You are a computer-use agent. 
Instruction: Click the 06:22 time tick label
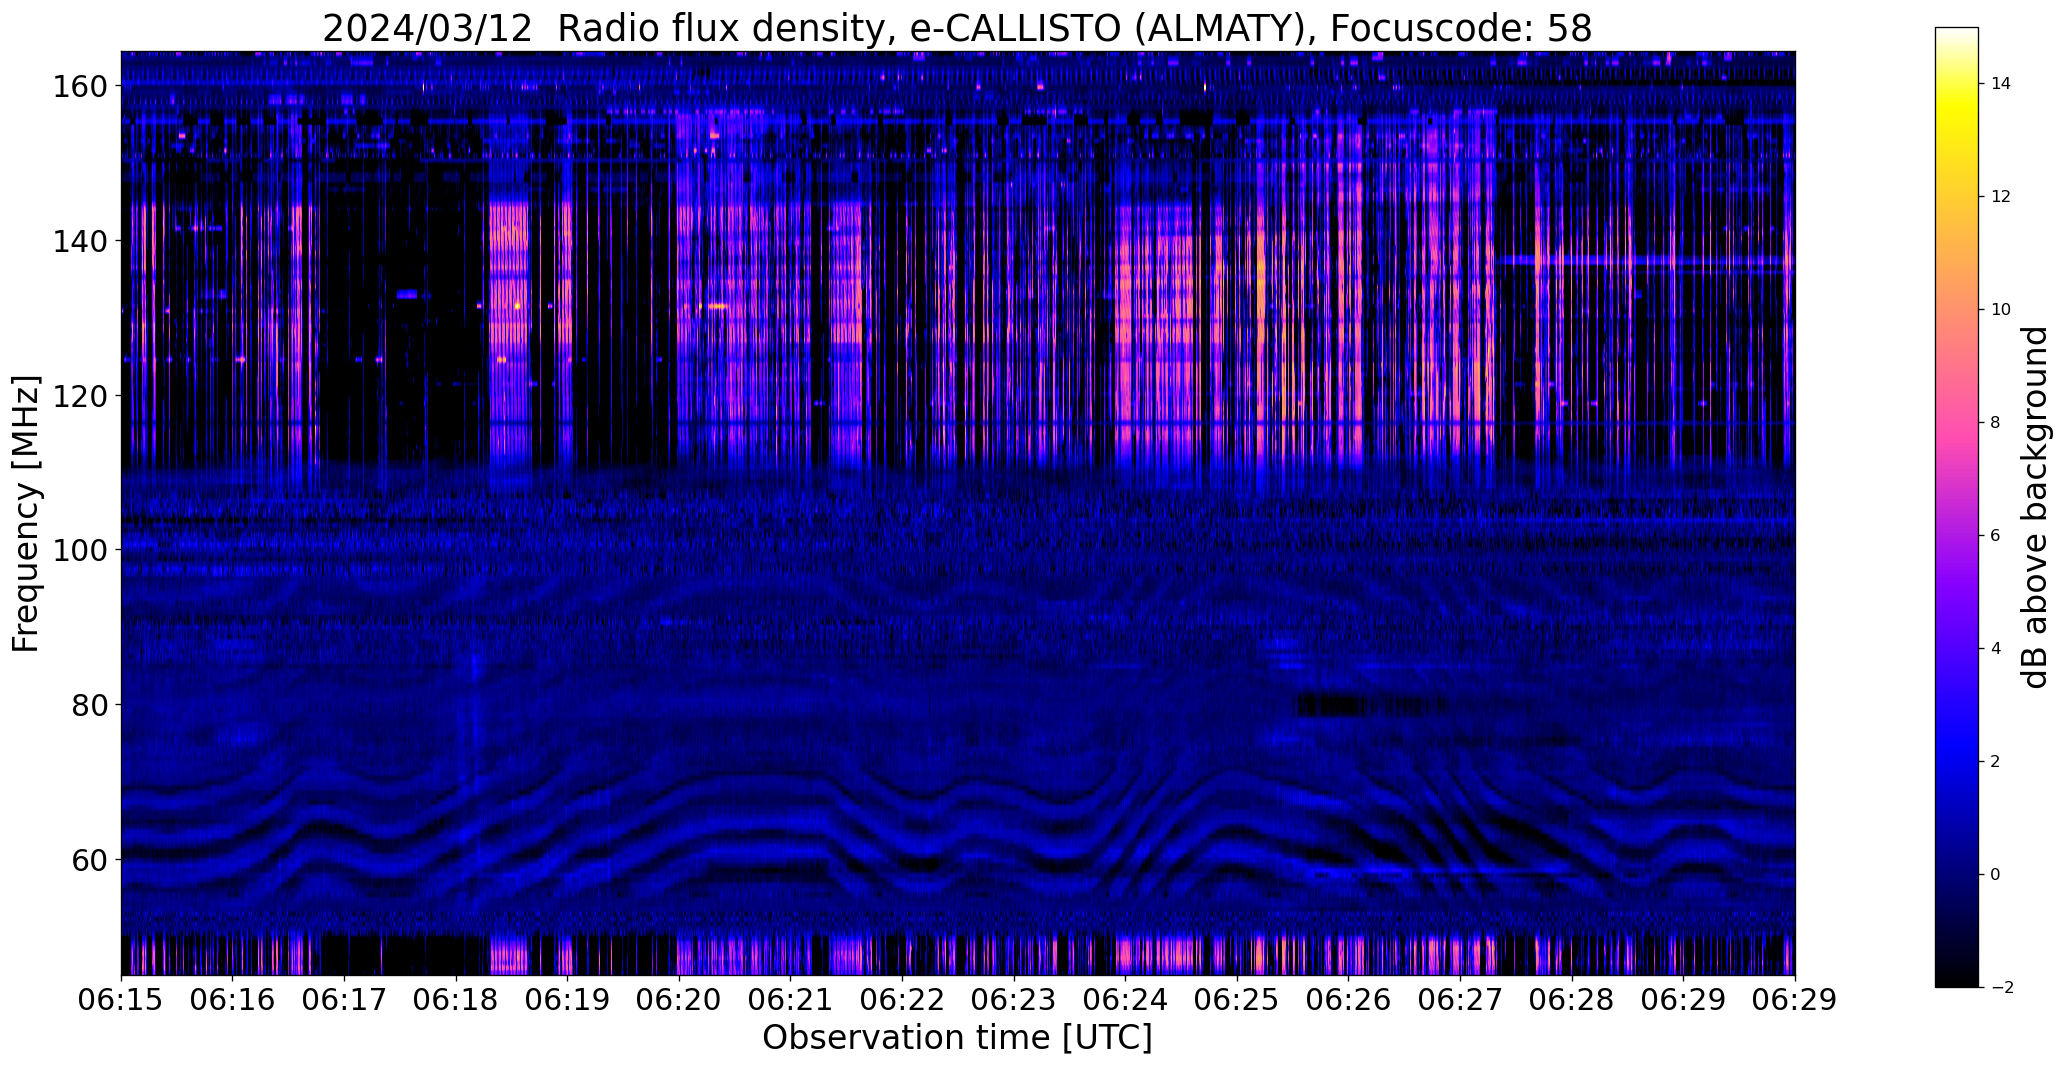903,1001
